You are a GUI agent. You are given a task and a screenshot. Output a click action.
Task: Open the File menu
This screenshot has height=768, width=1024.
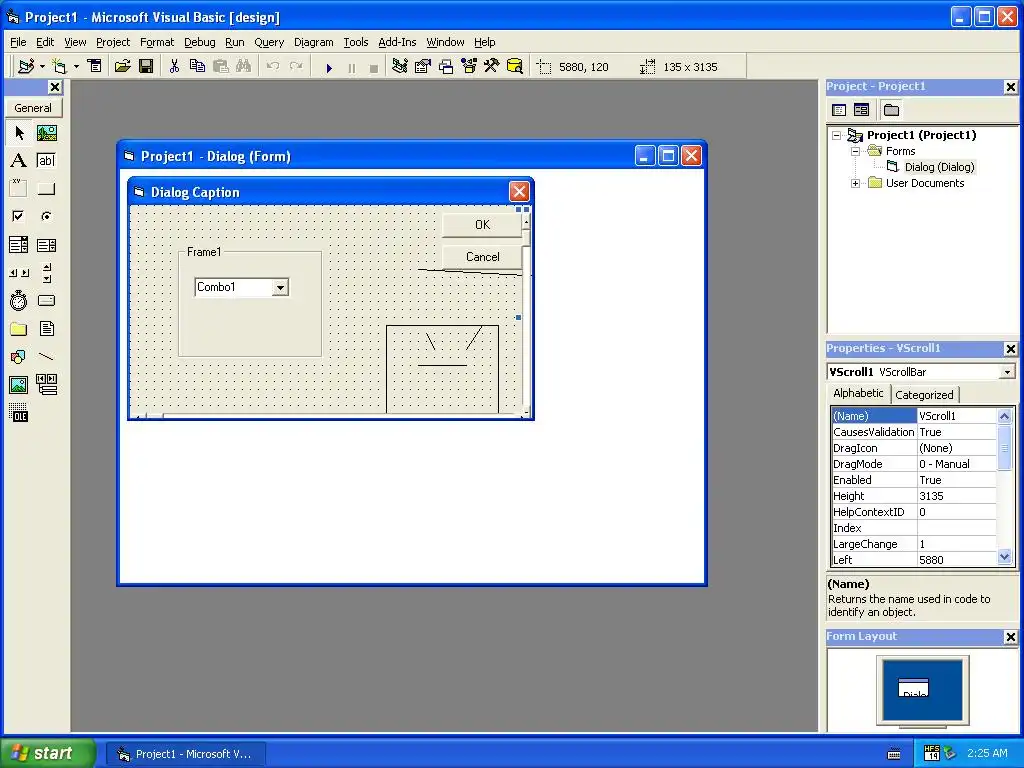18,42
